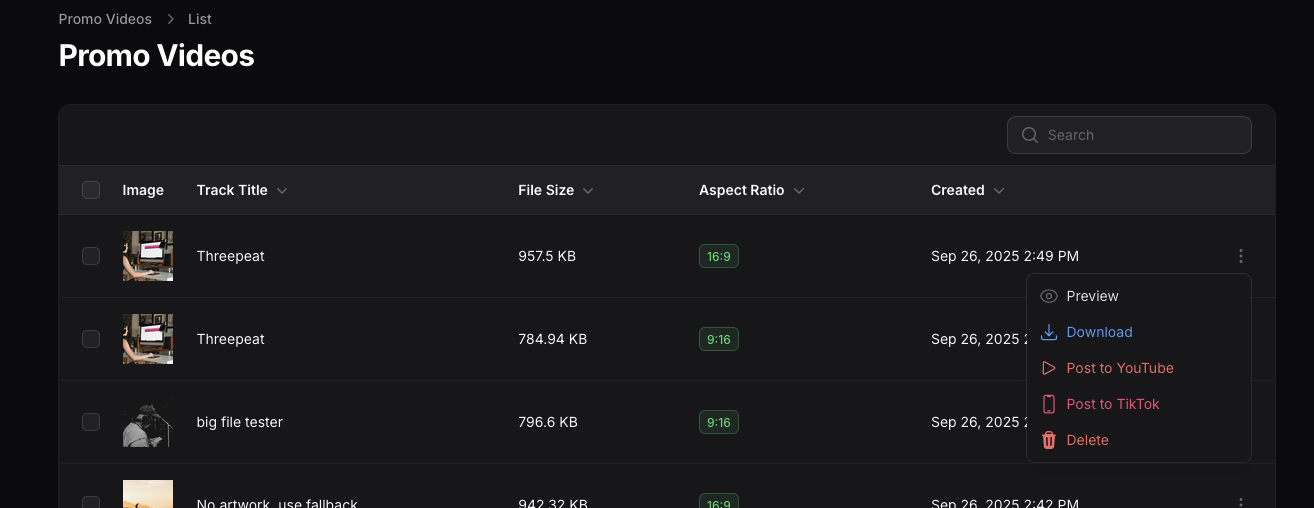Select Post to YouTube menu item
1314x508 pixels.
[1139, 368]
